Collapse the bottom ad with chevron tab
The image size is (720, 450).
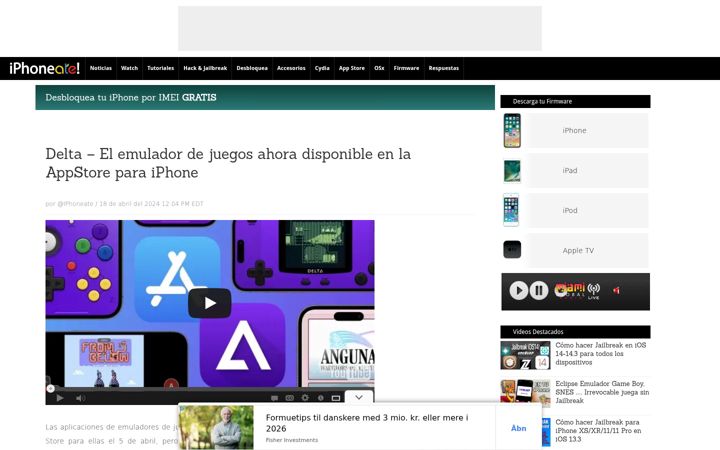[359, 397]
